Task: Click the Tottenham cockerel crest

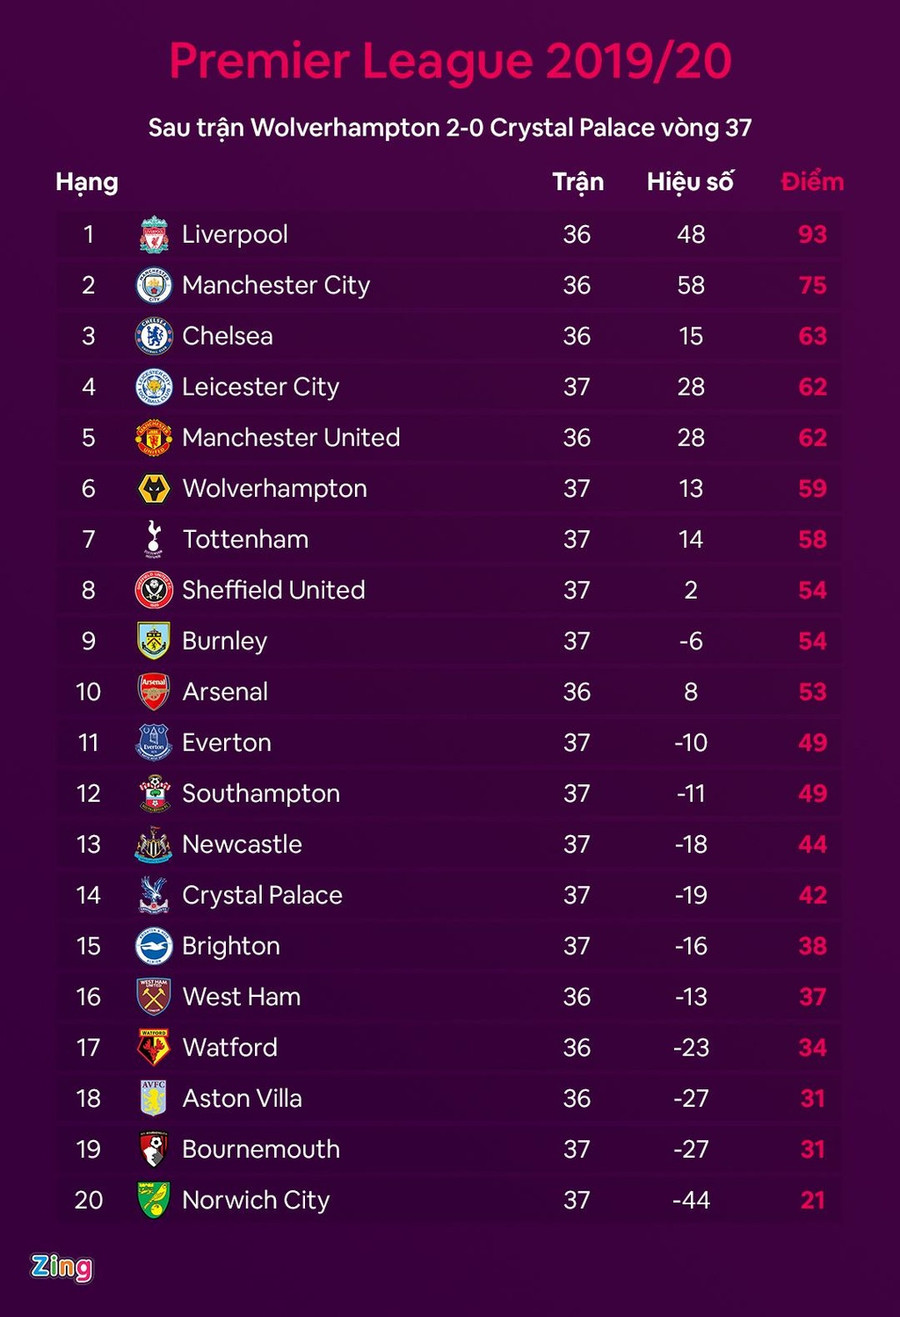Action: coord(154,539)
